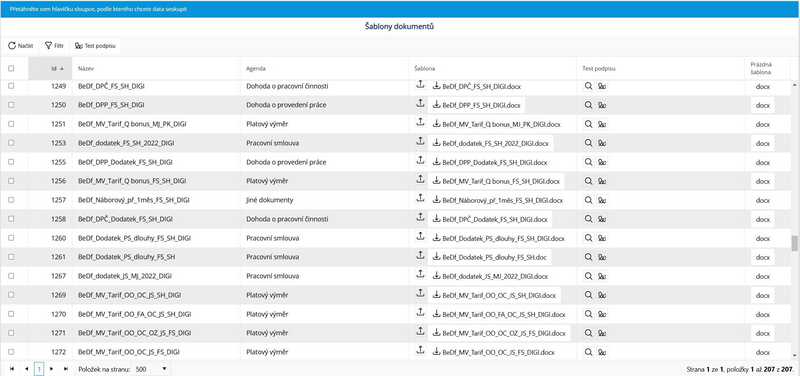Go to next page in pager

(x=51, y=368)
